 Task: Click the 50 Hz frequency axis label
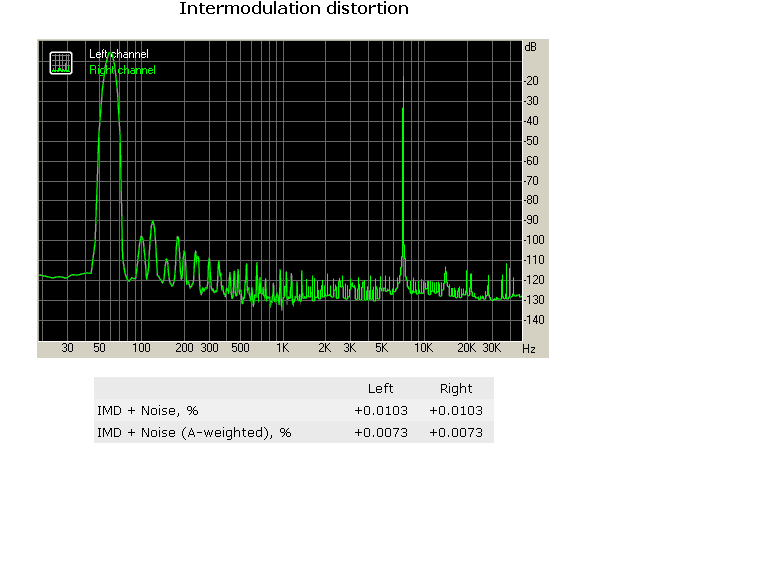99,348
